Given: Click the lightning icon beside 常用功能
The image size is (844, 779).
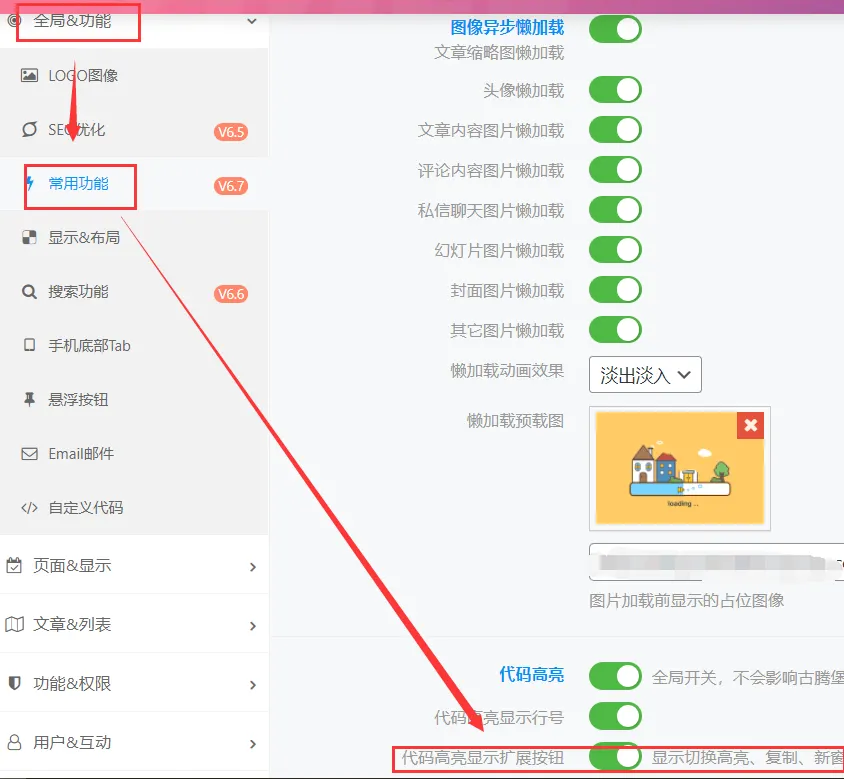Looking at the screenshot, I should (x=30, y=184).
